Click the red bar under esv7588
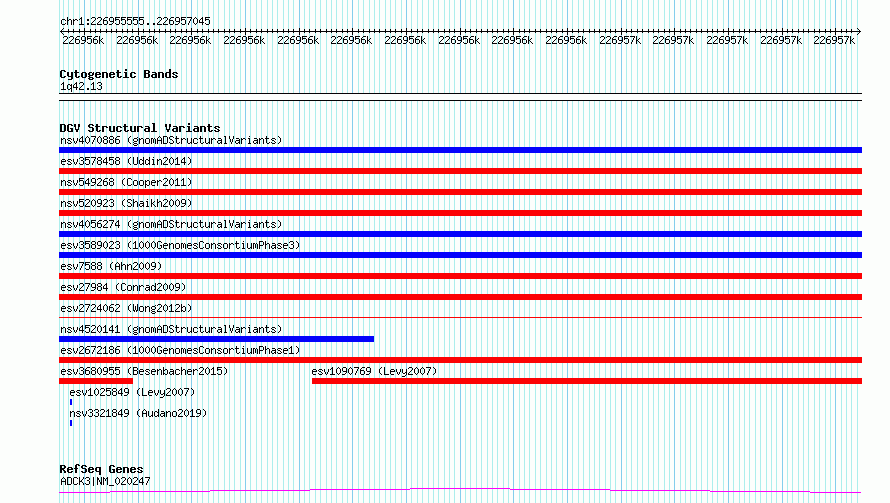Viewport: 890px width, 503px height. click(x=460, y=276)
